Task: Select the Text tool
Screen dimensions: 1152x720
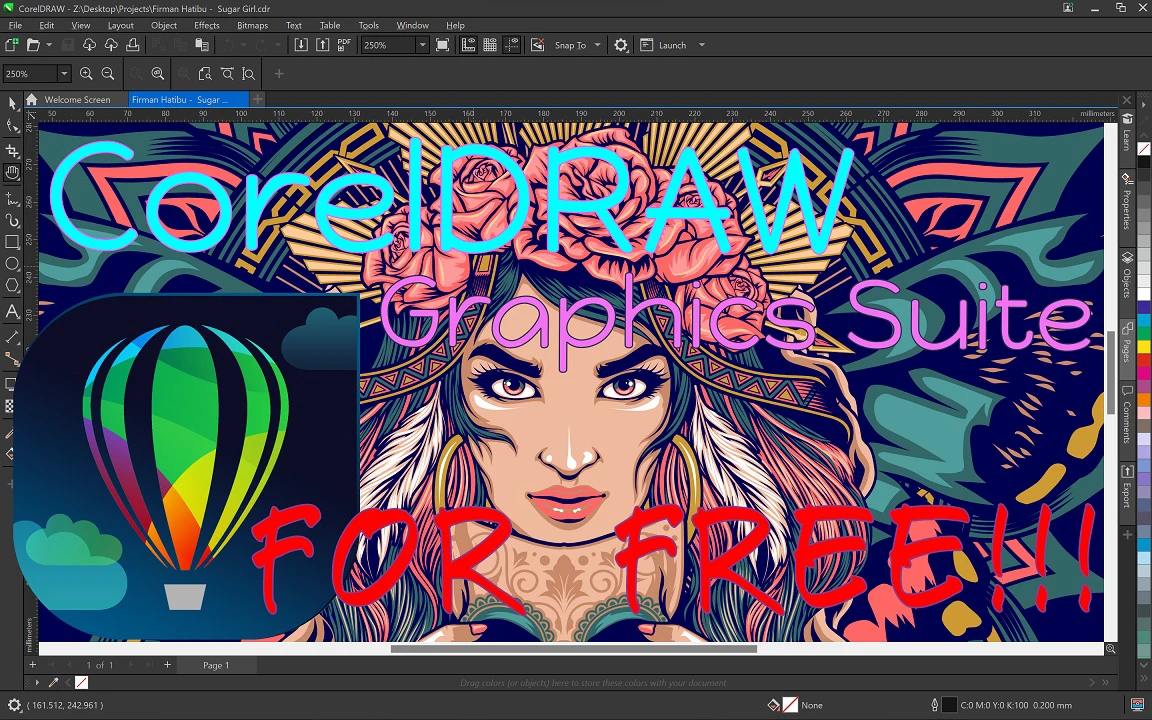Action: pyautogui.click(x=12, y=312)
